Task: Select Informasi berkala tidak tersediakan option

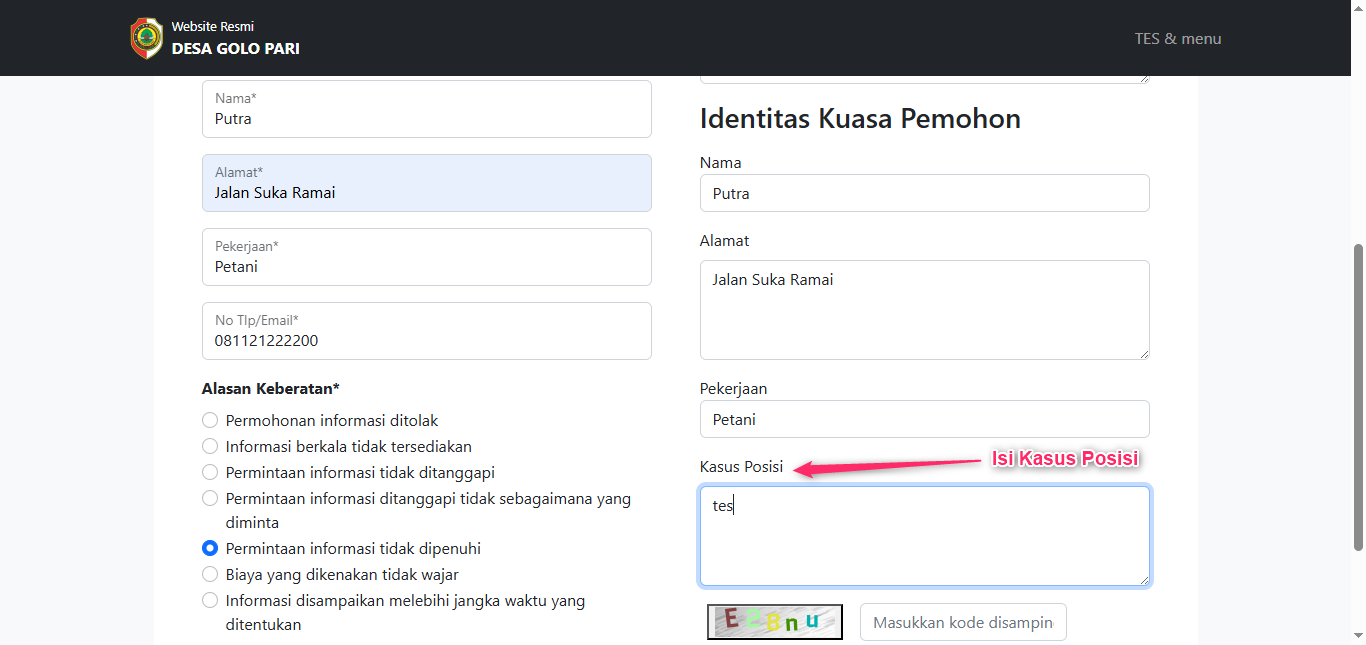Action: (x=210, y=446)
